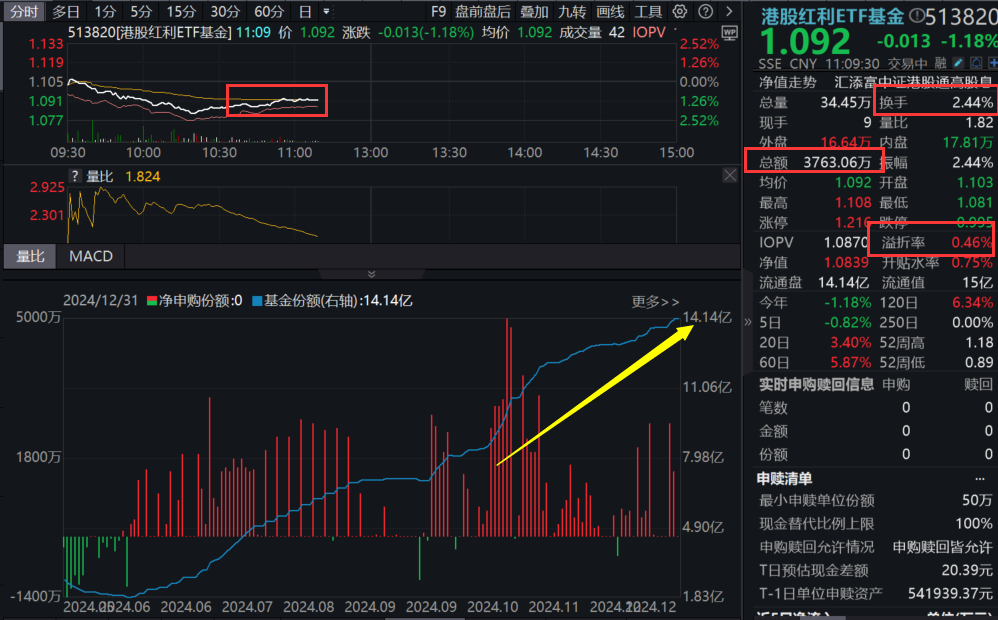This screenshot has width=998, height=620.
Task: Click the IOPV 1.0870 value
Action: [846, 243]
